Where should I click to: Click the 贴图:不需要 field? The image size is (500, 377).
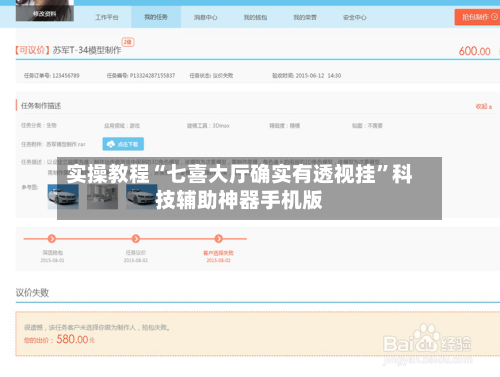tap(367, 126)
